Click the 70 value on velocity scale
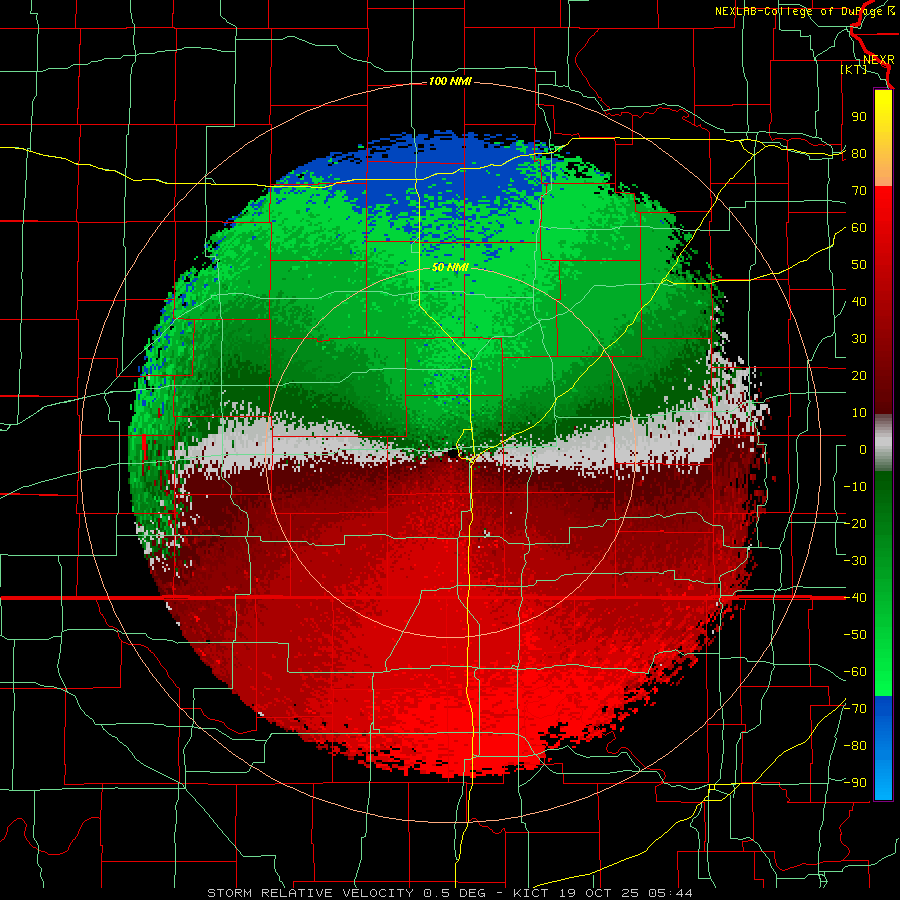 pyautogui.click(x=859, y=191)
